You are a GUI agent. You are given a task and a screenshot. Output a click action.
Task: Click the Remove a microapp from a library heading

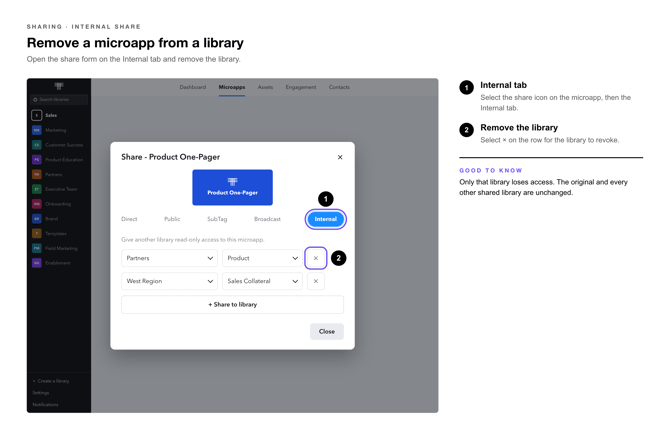pos(135,43)
